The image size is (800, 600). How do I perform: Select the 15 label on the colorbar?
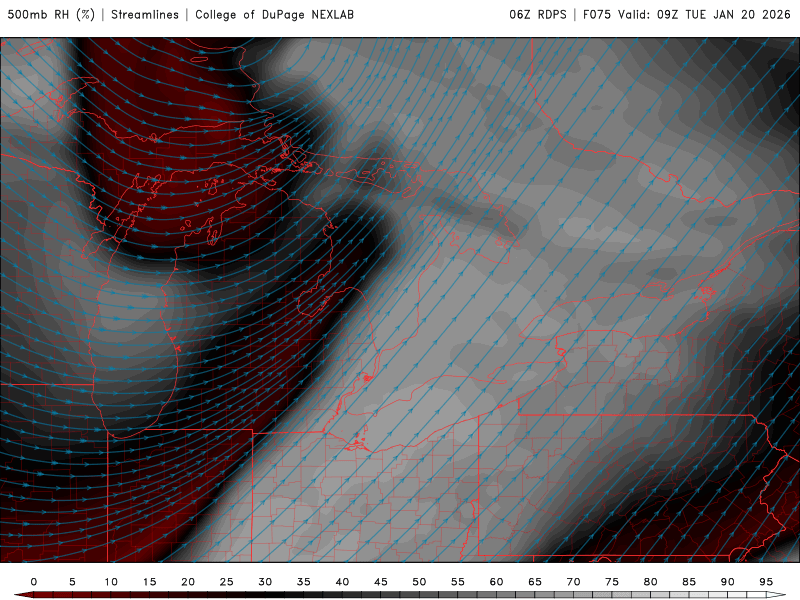tap(149, 582)
